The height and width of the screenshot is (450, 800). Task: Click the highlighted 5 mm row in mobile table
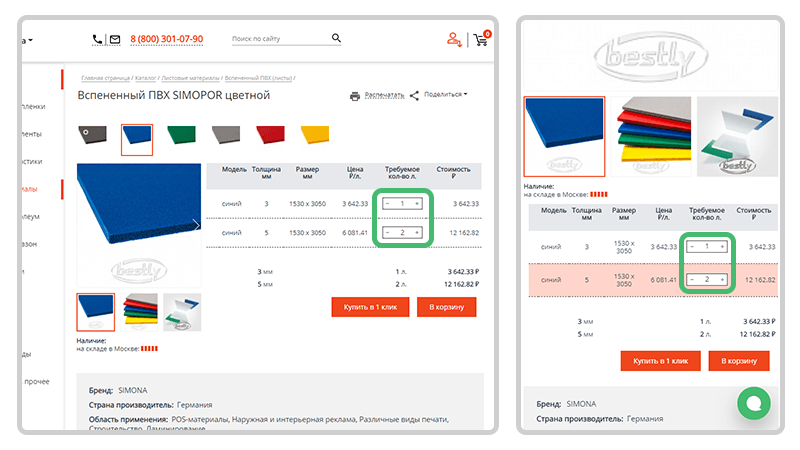(653, 280)
